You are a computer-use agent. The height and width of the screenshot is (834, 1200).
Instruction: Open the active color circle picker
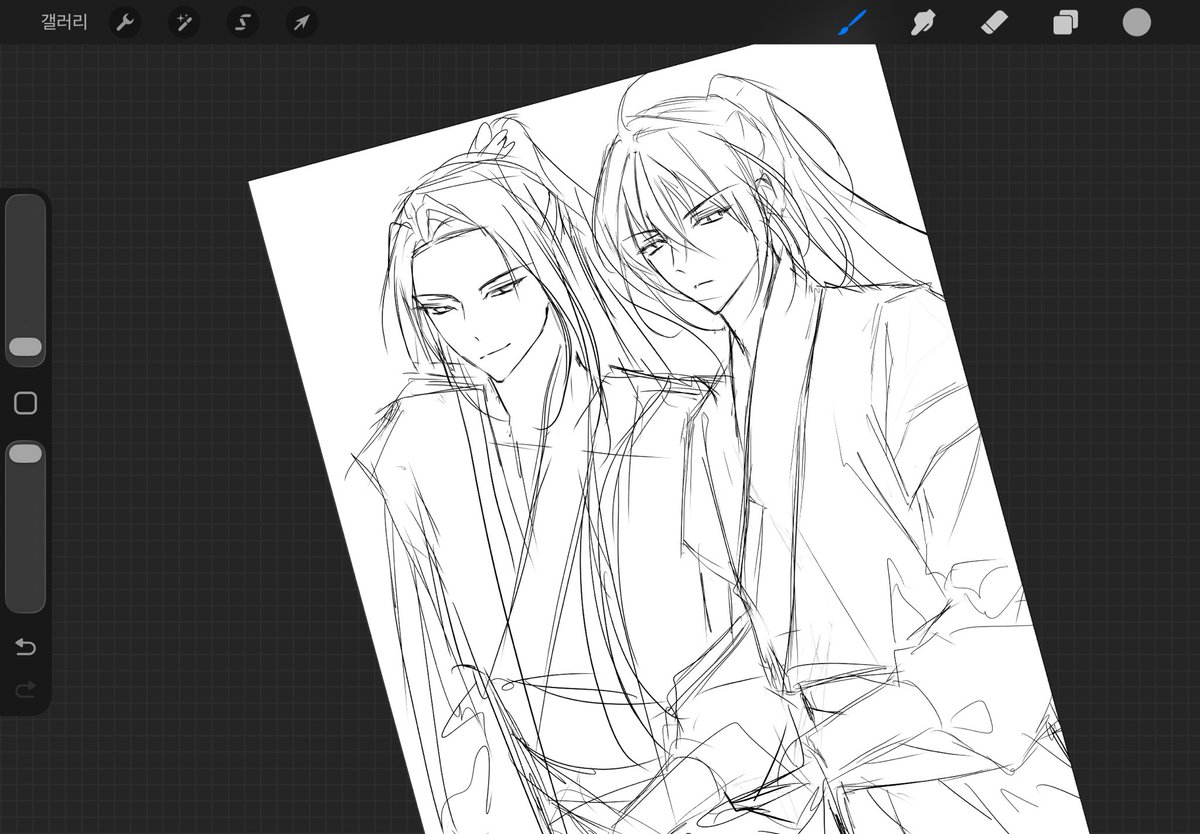[x=1136, y=22]
